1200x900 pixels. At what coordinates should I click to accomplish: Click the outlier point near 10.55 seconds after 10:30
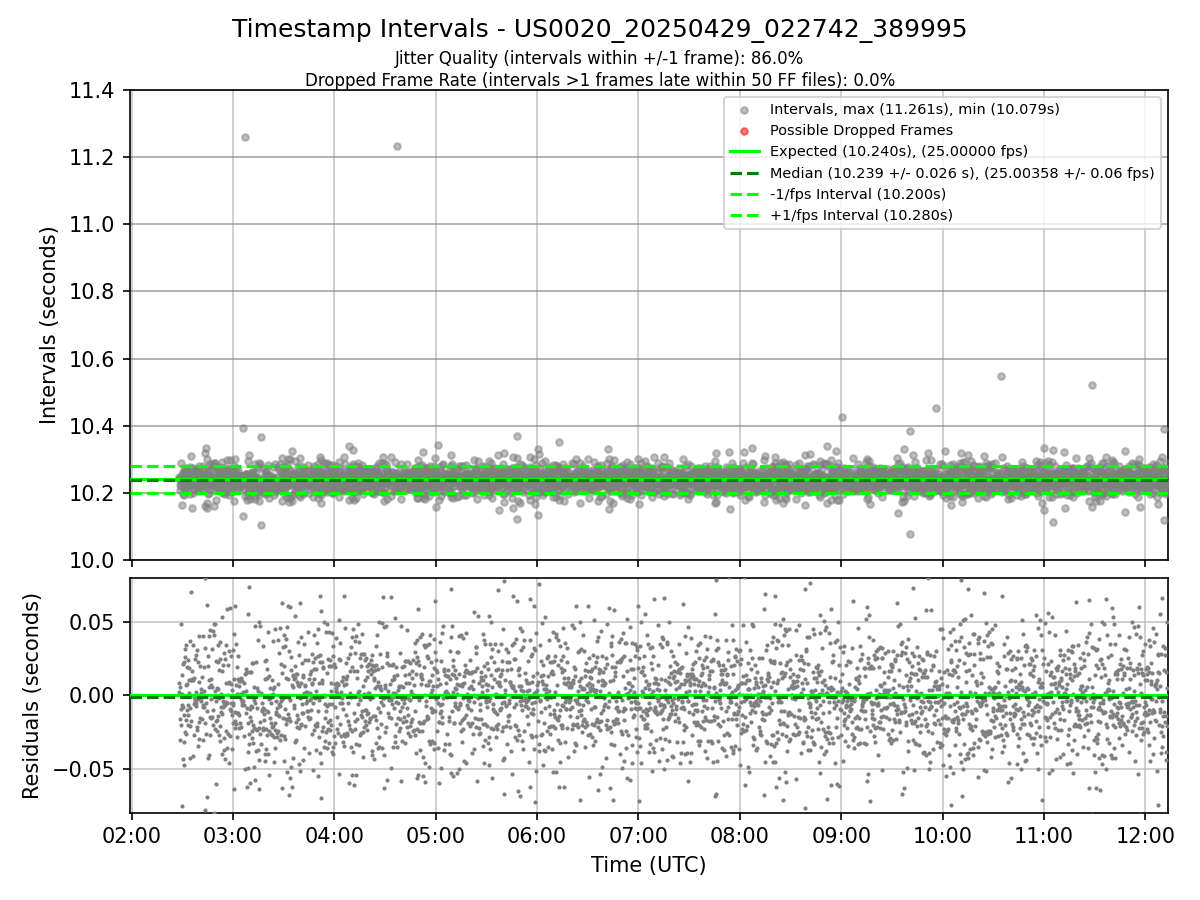tap(1001, 377)
